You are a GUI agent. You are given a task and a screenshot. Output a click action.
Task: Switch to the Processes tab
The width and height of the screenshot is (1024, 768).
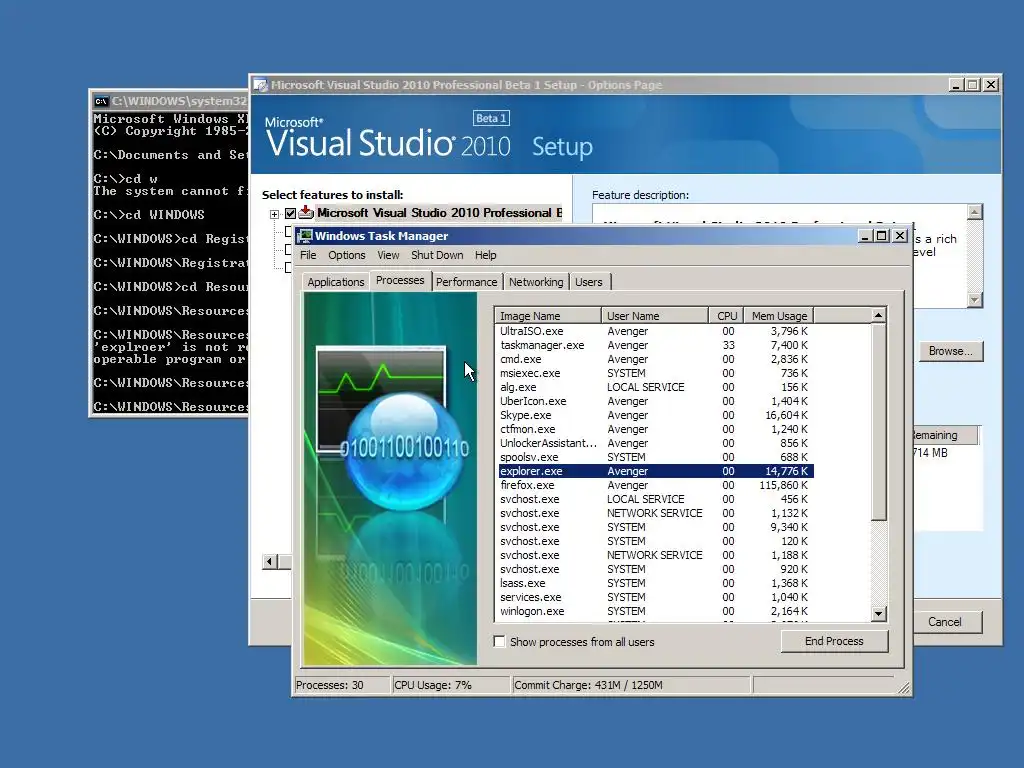(x=400, y=280)
